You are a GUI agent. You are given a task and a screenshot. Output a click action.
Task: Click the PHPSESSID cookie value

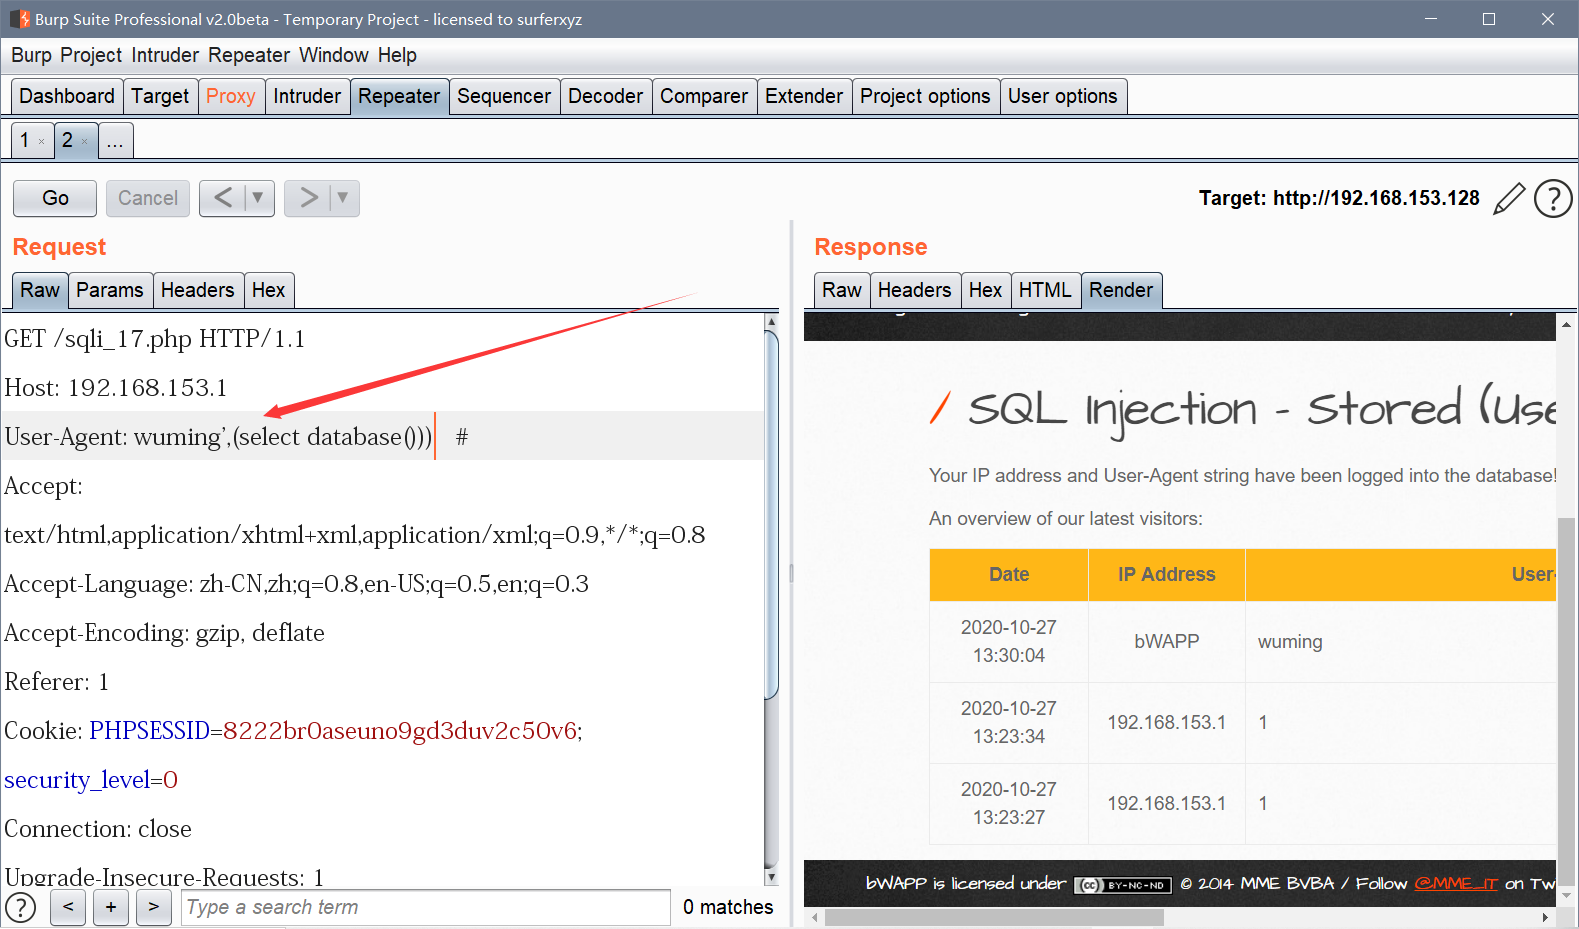click(400, 731)
